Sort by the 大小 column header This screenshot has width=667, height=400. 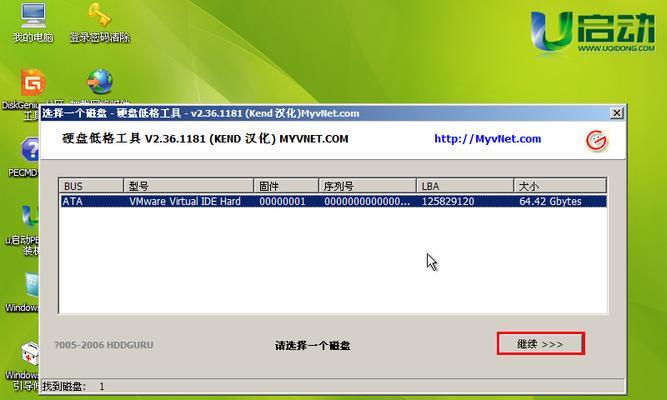click(x=560, y=186)
